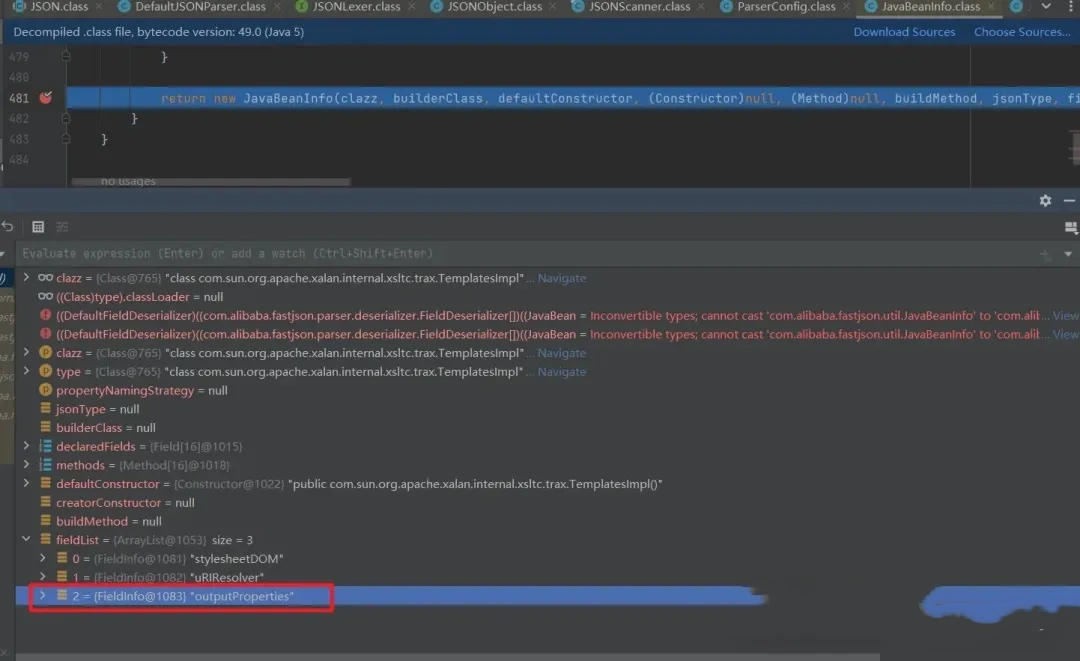Switch to the JSONLexer.class tab
Viewport: 1080px width, 661px height.
356,6
